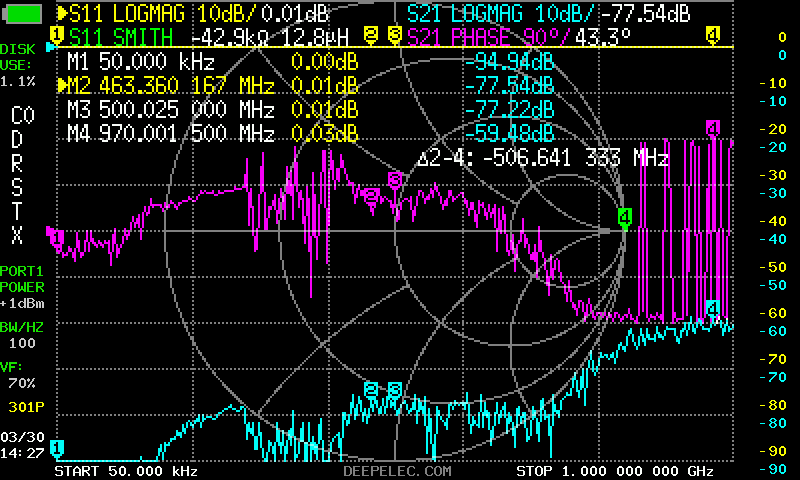Screen dimensions: 800x480
Task: Tap the C0 calibration status indicator
Action: coord(22,116)
